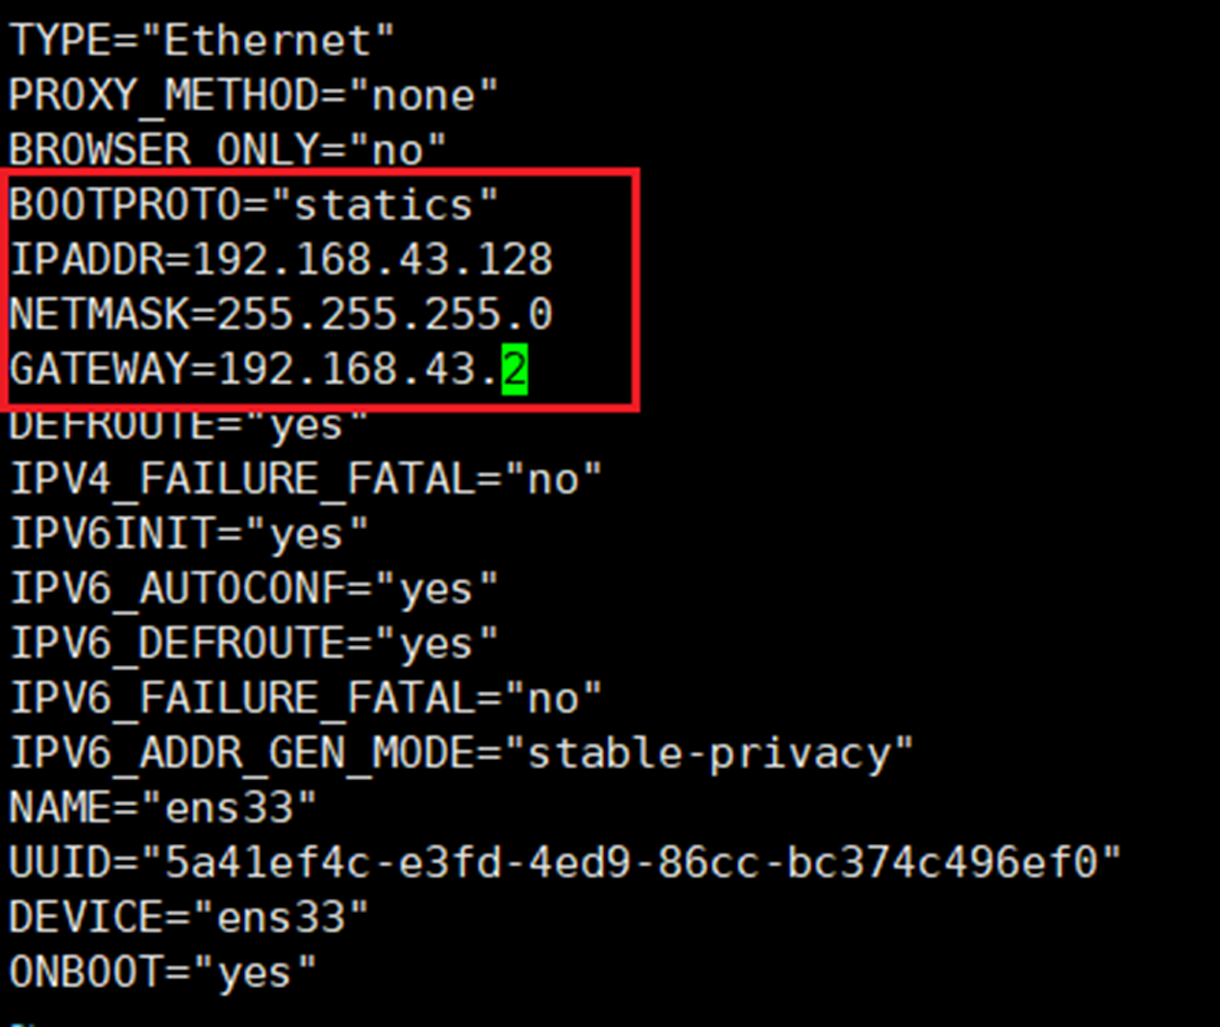Click the PROXY_METHOD "none" value

pos(434,96)
